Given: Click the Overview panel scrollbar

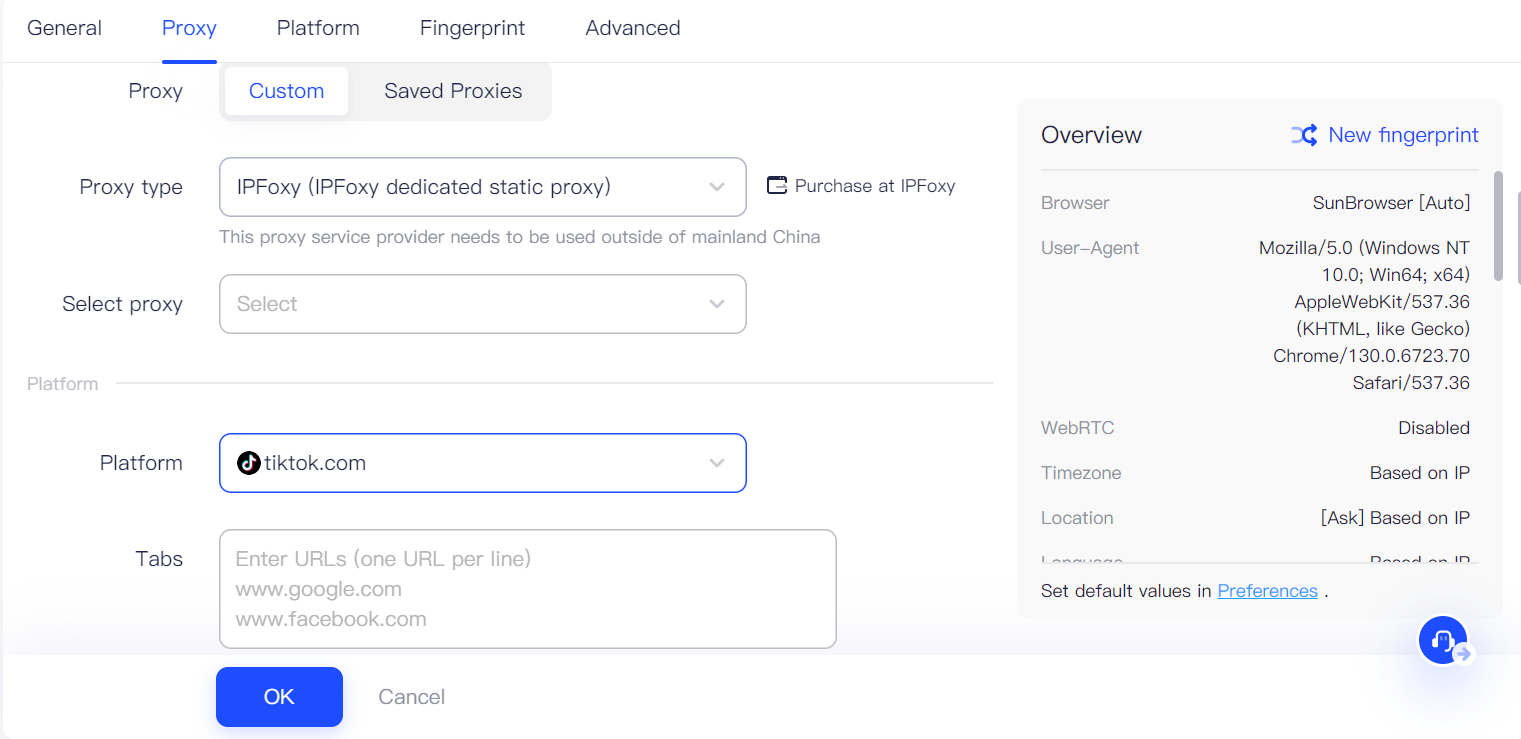Looking at the screenshot, I should (x=1498, y=227).
